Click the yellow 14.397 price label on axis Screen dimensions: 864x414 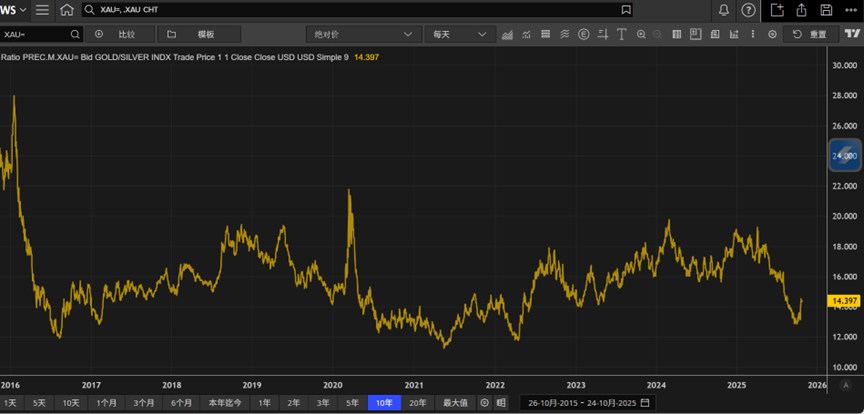[x=844, y=301]
